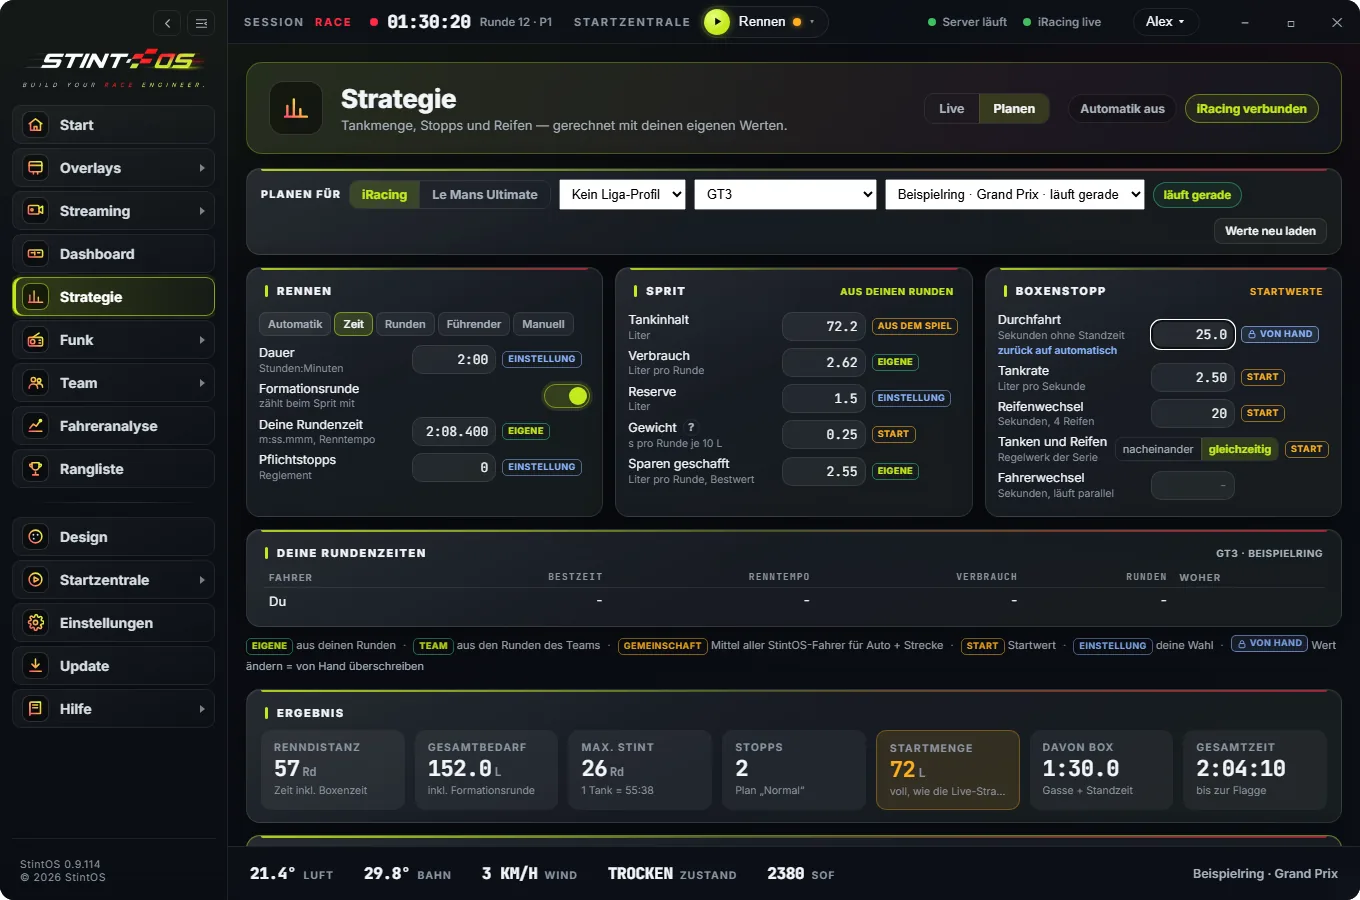
Task: Expand the Streaming submenu arrow
Action: tap(202, 211)
